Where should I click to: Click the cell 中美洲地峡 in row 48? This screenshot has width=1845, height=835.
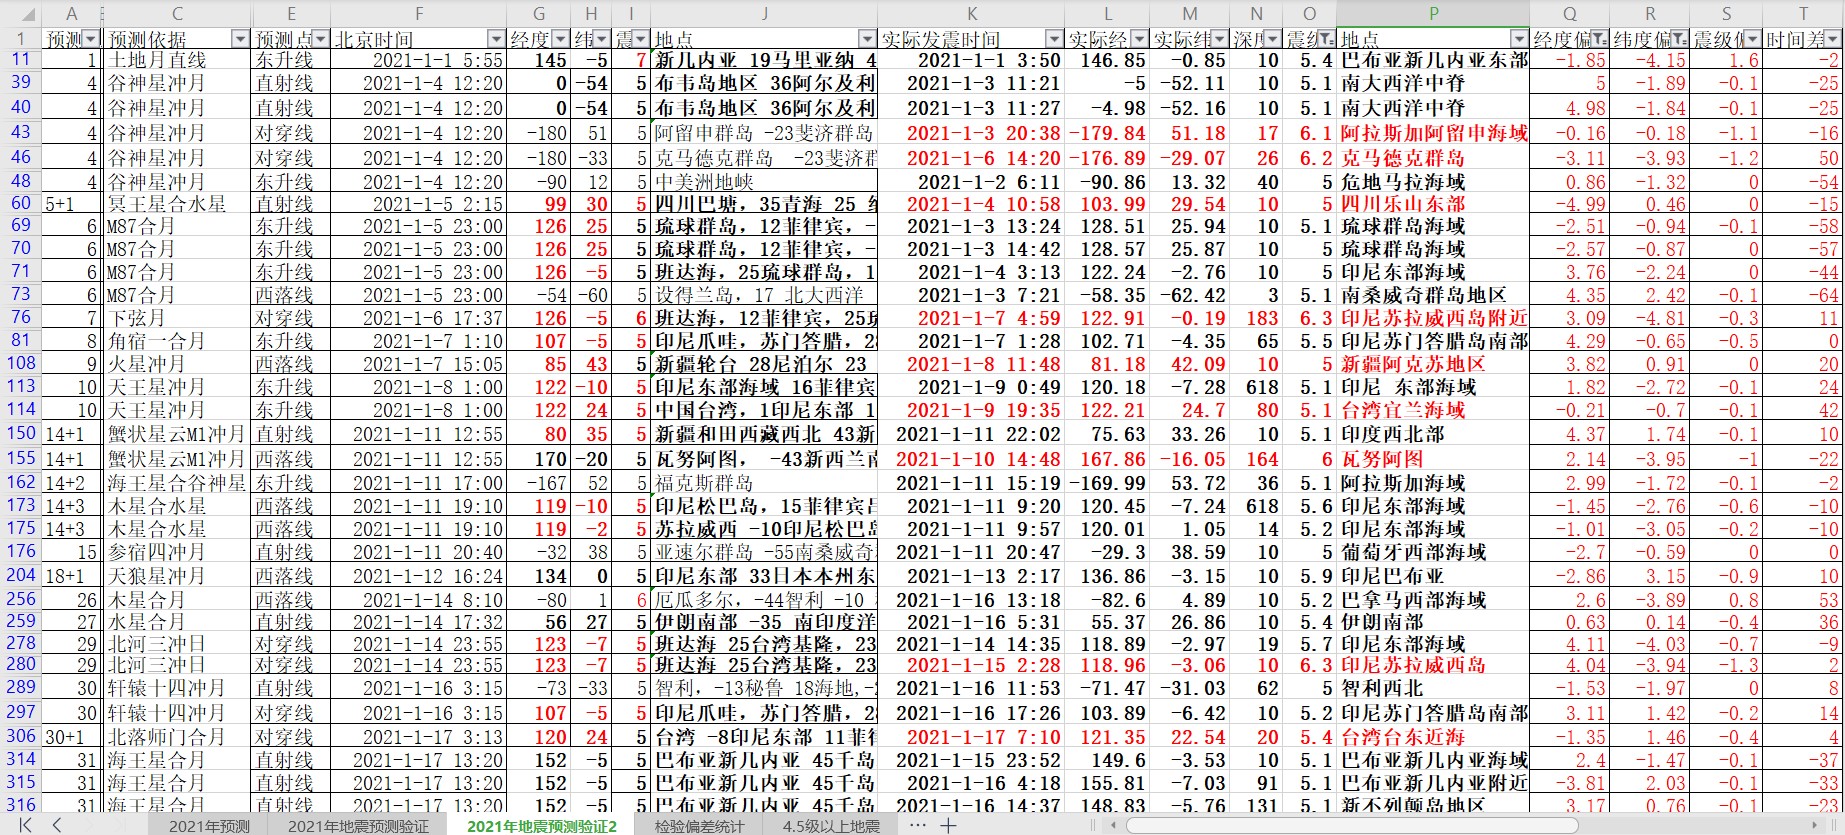764,182
